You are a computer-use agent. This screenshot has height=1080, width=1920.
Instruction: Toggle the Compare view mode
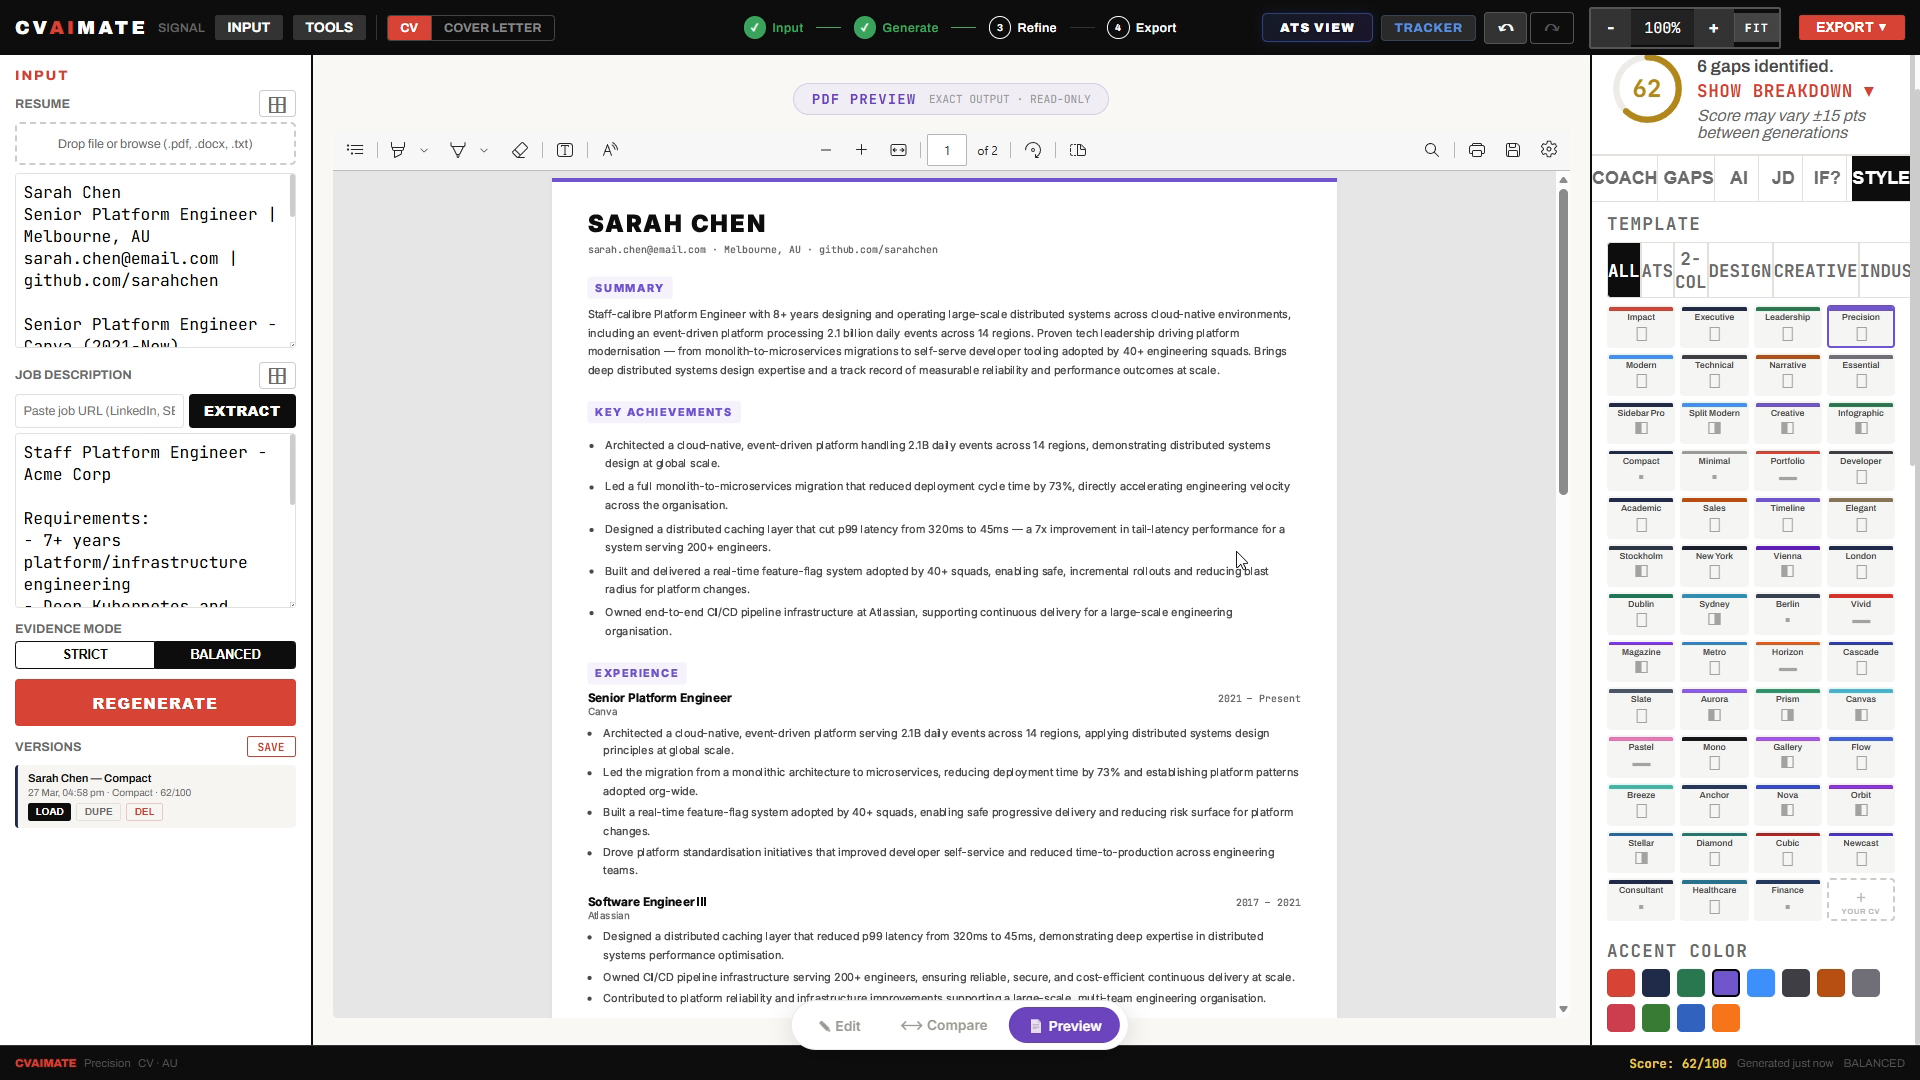tap(944, 1026)
